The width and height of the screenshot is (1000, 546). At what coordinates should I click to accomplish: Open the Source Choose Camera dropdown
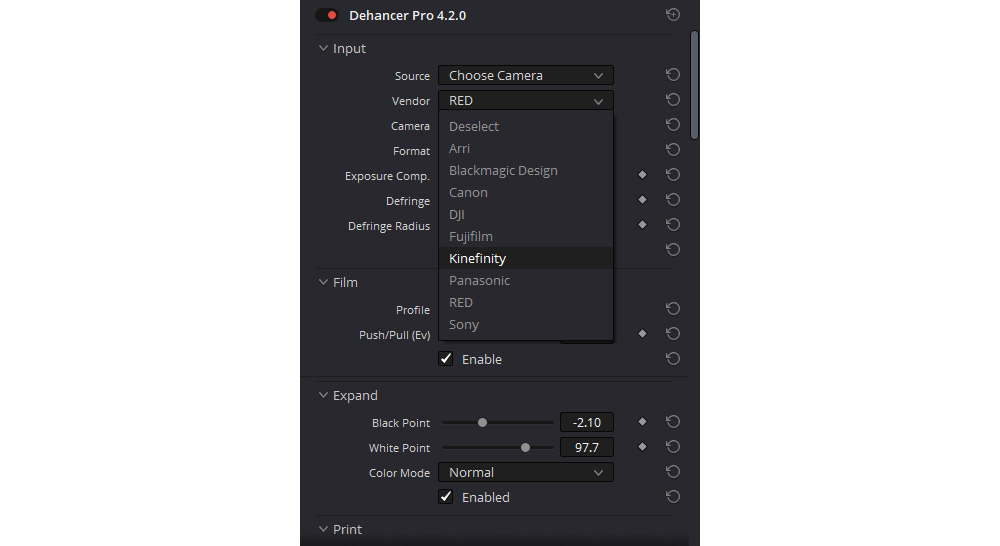[526, 75]
